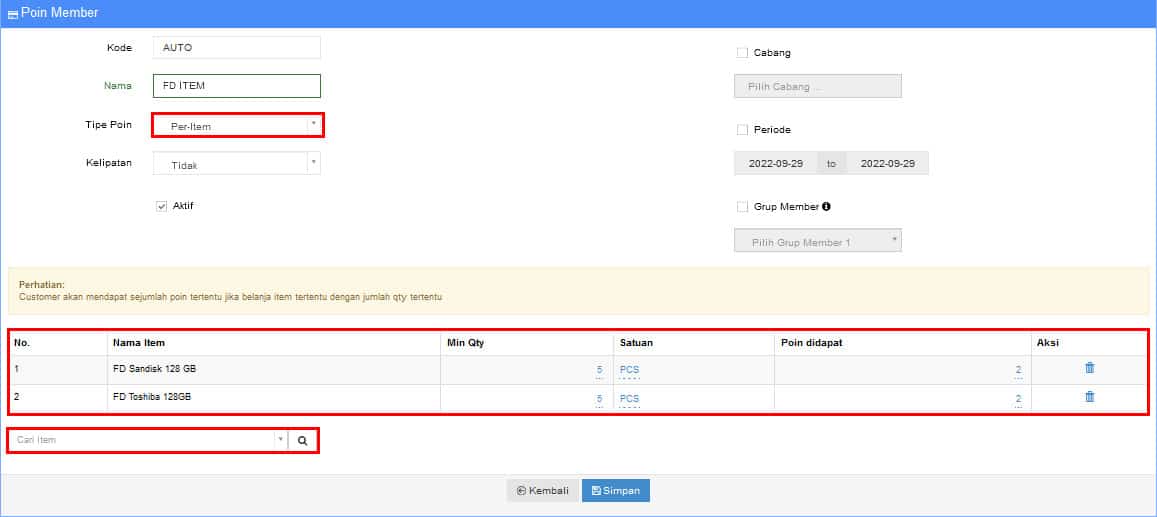
Task: Click the Grup Member info icon
Action: point(826,207)
